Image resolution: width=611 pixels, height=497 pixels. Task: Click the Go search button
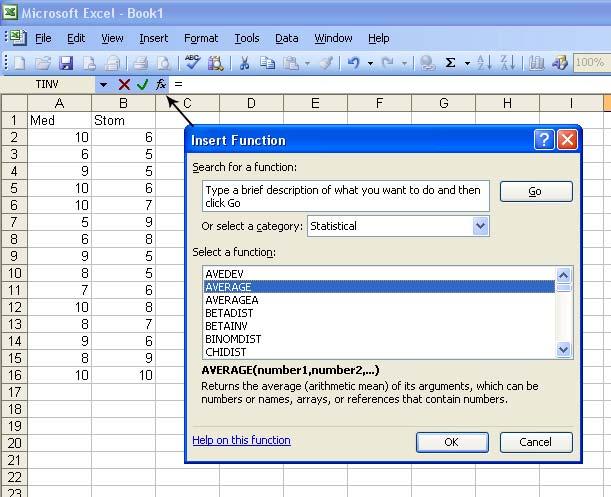(x=536, y=191)
